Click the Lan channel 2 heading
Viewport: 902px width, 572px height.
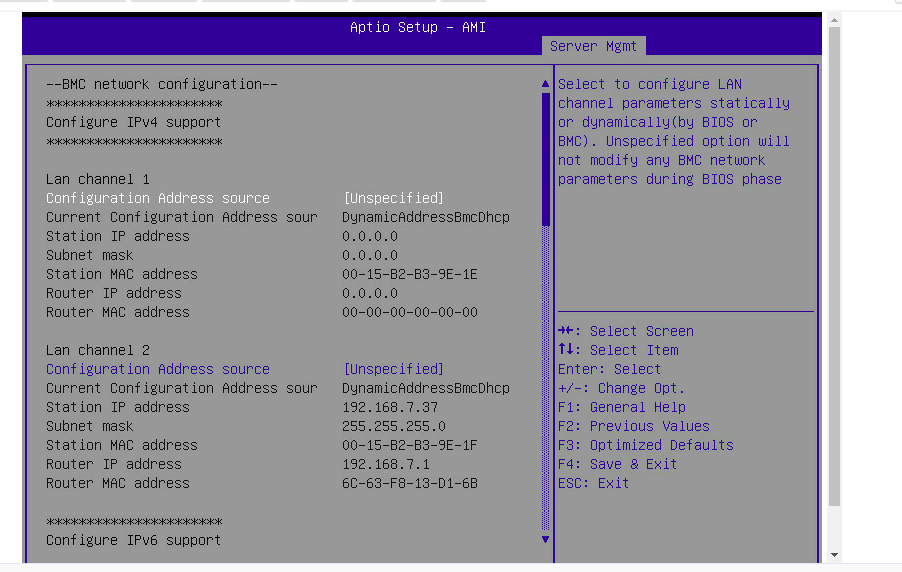click(x=98, y=350)
